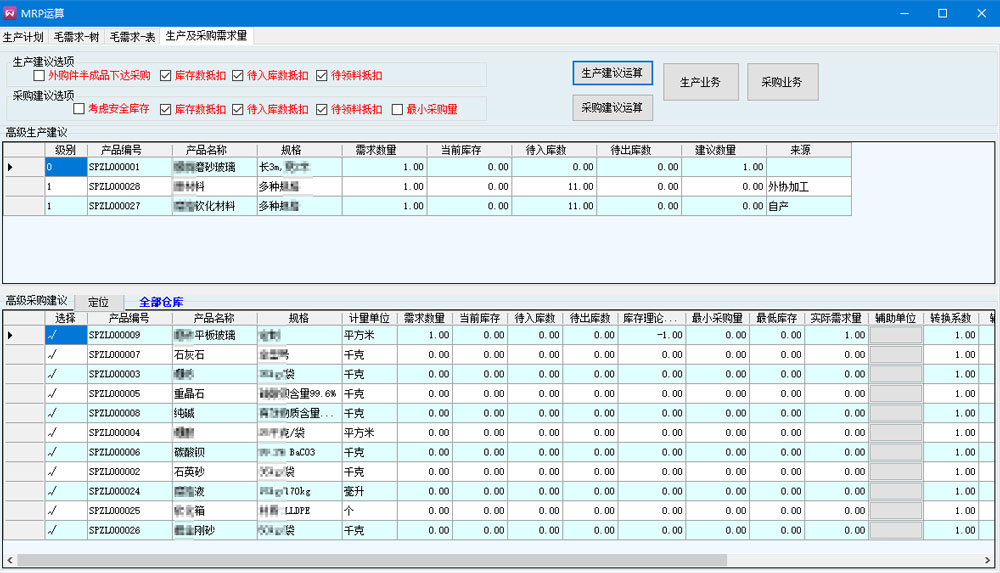Enable the 最小采购量 checkbox
Image resolution: width=1000 pixels, height=573 pixels.
pyautogui.click(x=398, y=109)
